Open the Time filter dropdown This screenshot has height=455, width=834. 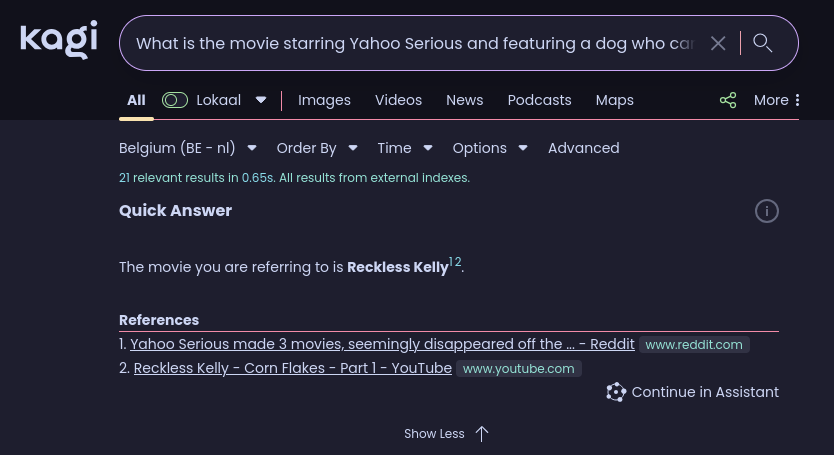(405, 148)
